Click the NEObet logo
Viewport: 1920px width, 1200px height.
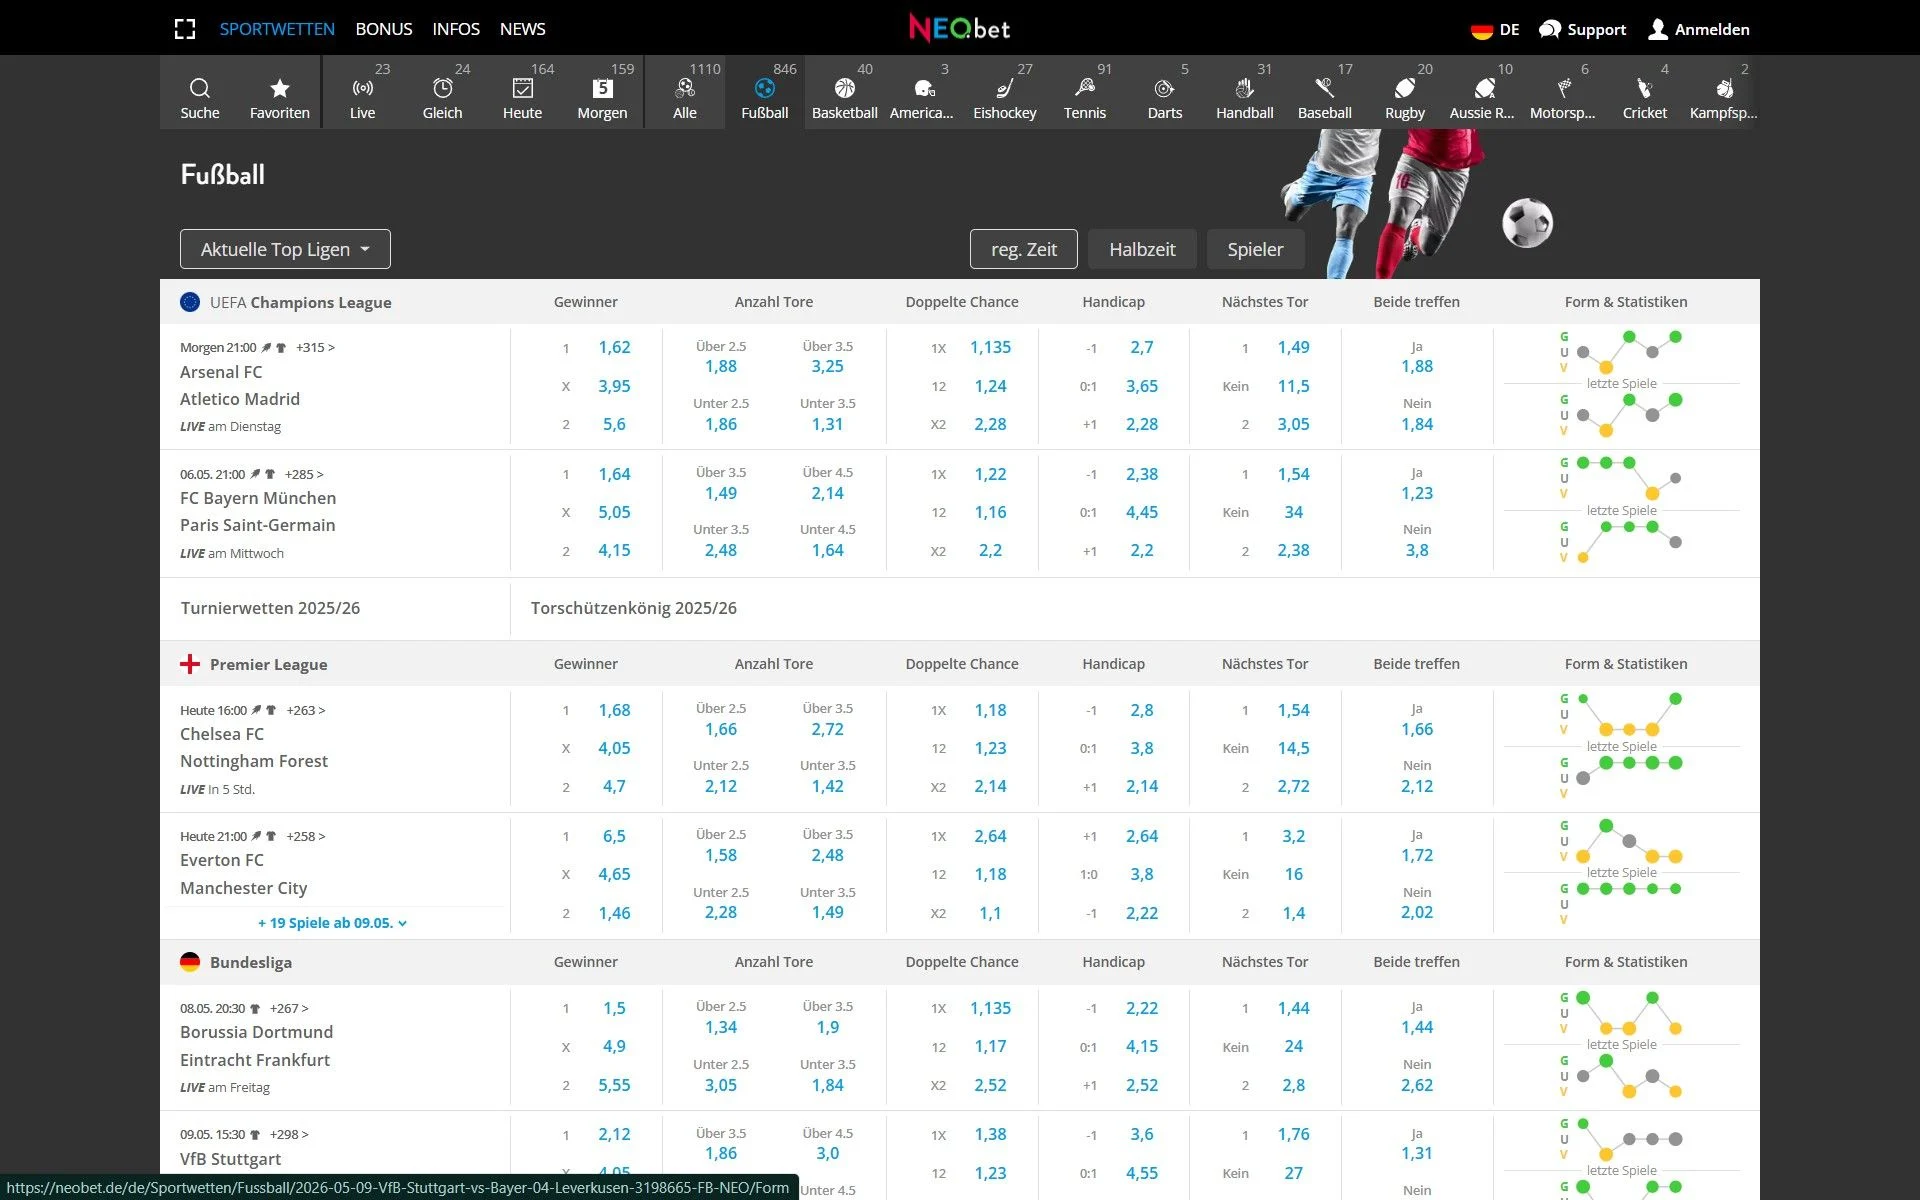tap(959, 28)
